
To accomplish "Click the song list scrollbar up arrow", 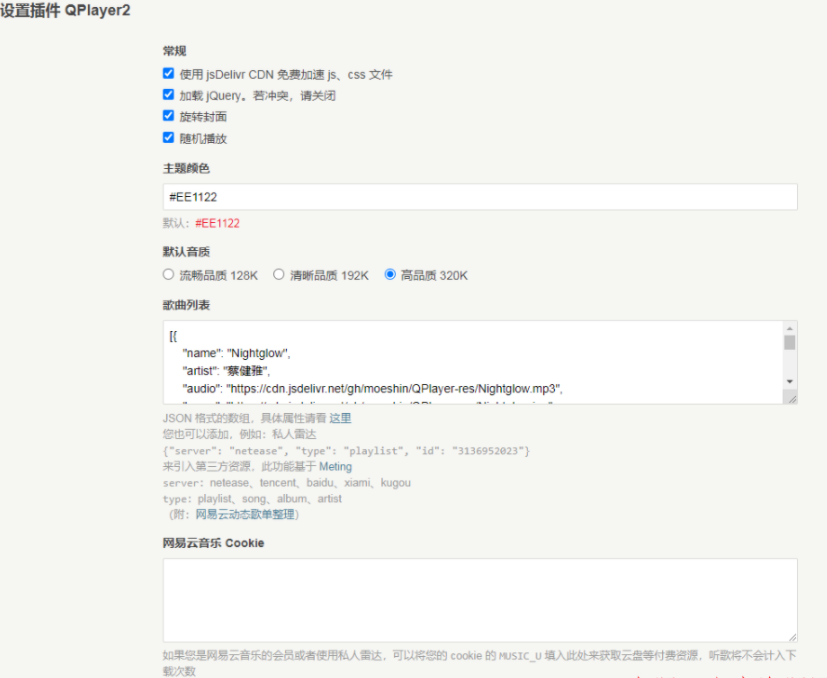I will pyautogui.click(x=789, y=328).
